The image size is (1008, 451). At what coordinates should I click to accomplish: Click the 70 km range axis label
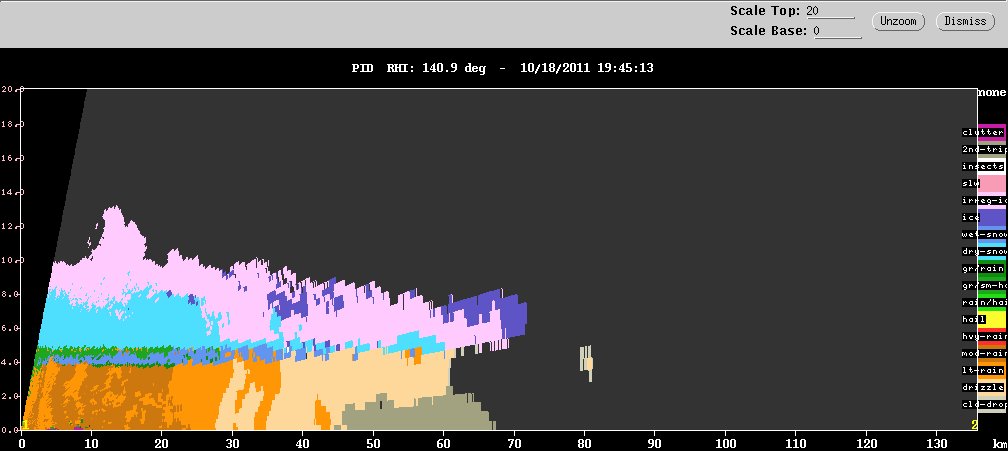click(x=514, y=444)
